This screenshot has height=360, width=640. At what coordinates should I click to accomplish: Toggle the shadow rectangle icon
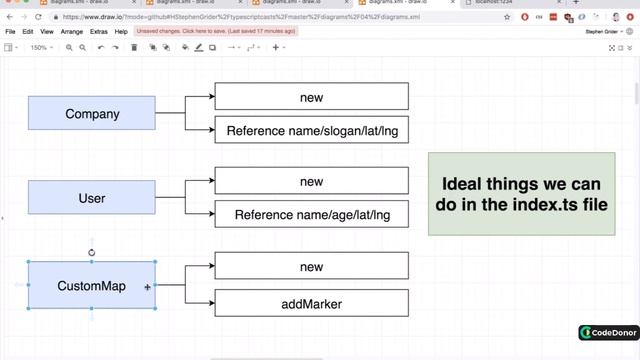[212, 48]
